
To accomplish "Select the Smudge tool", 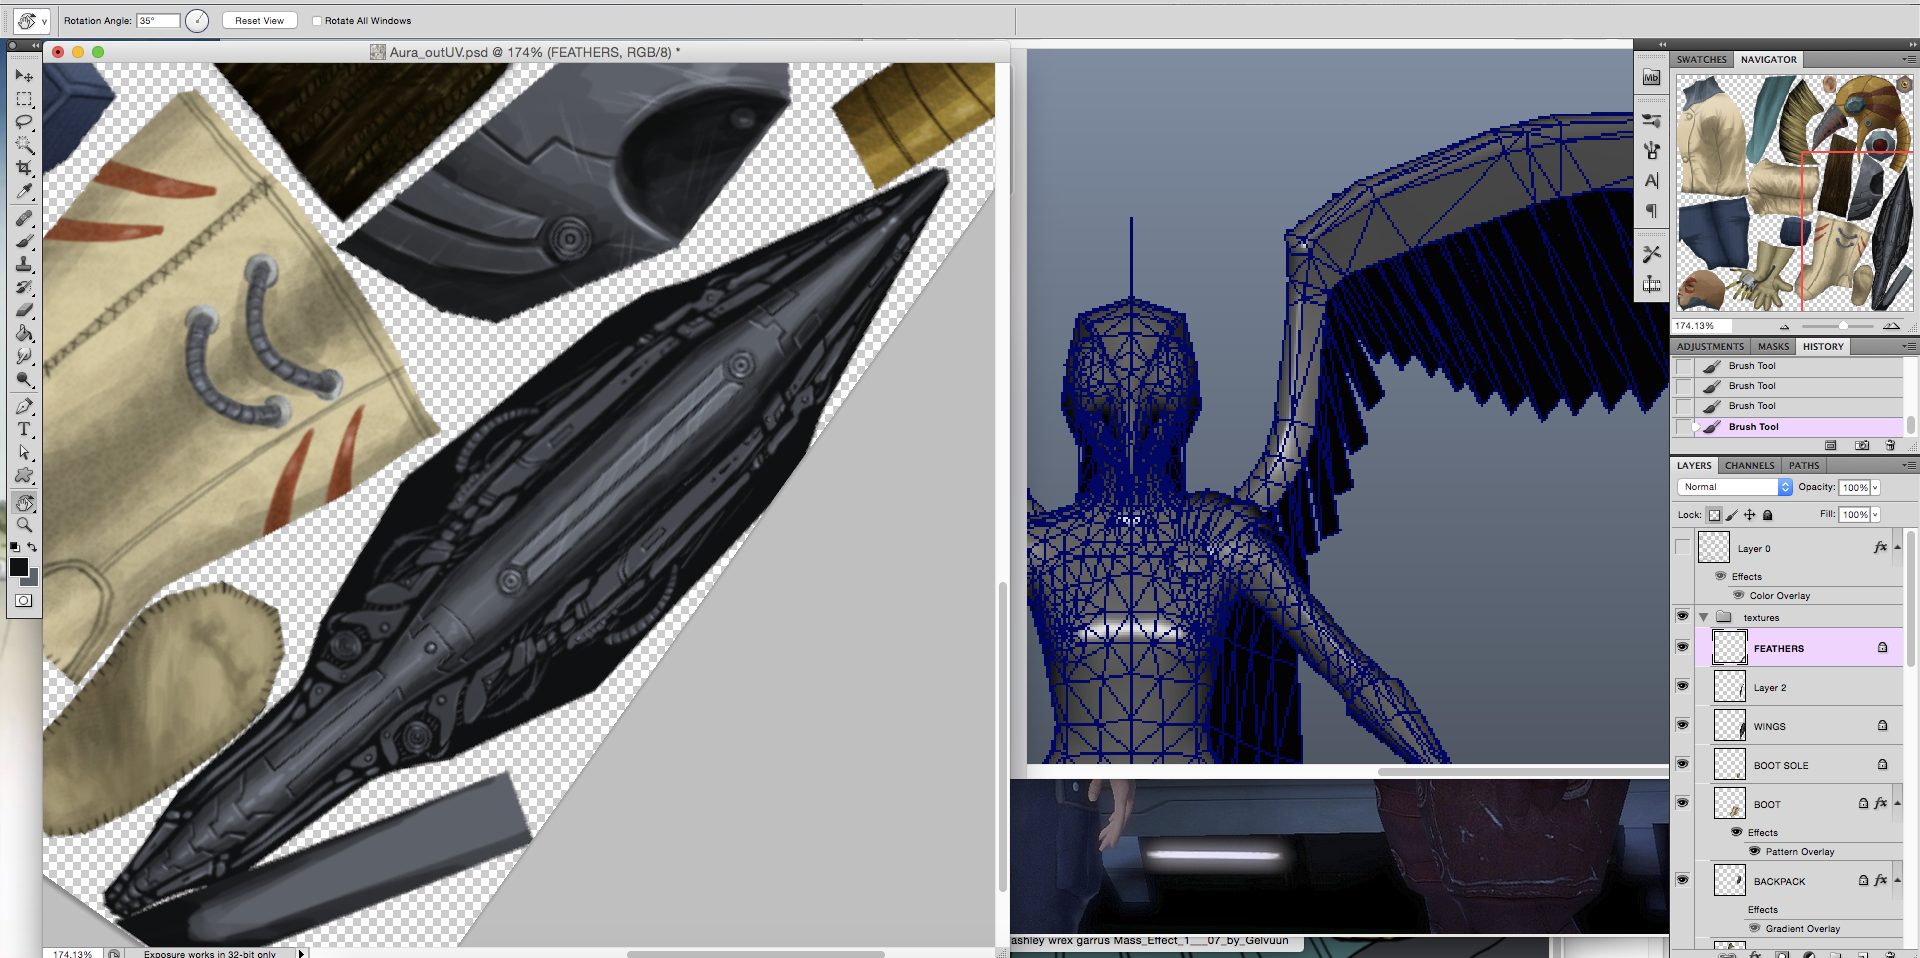I will click(24, 356).
